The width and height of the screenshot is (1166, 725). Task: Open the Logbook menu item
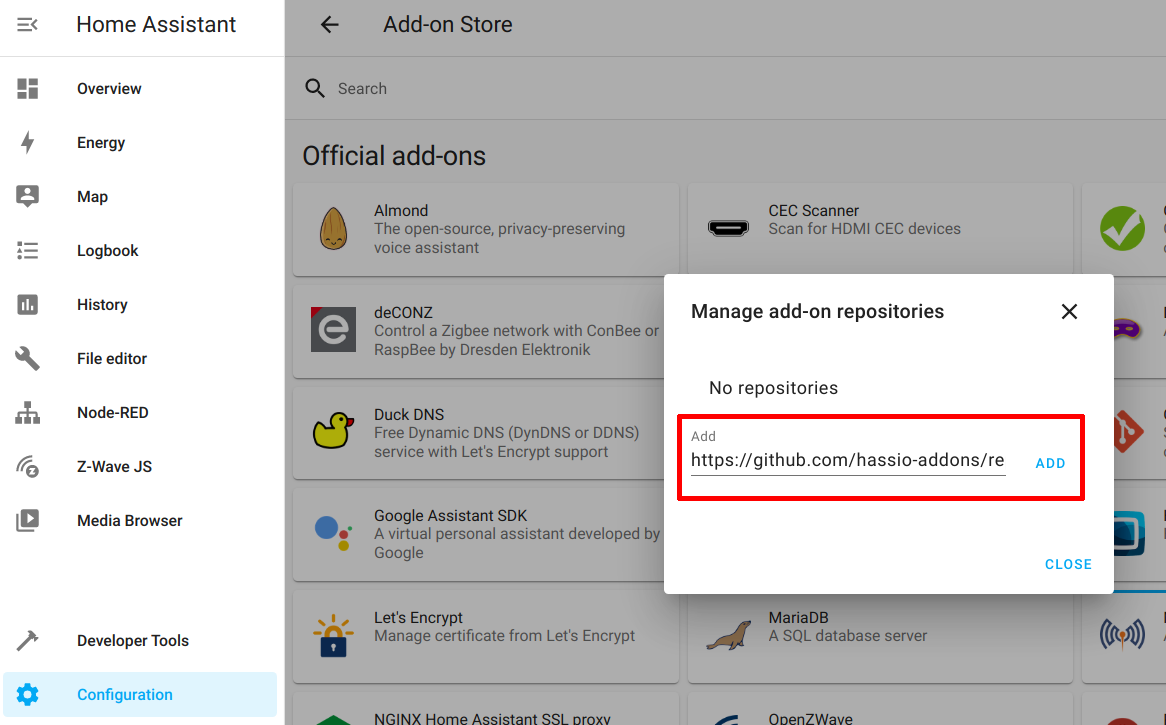tap(140, 251)
